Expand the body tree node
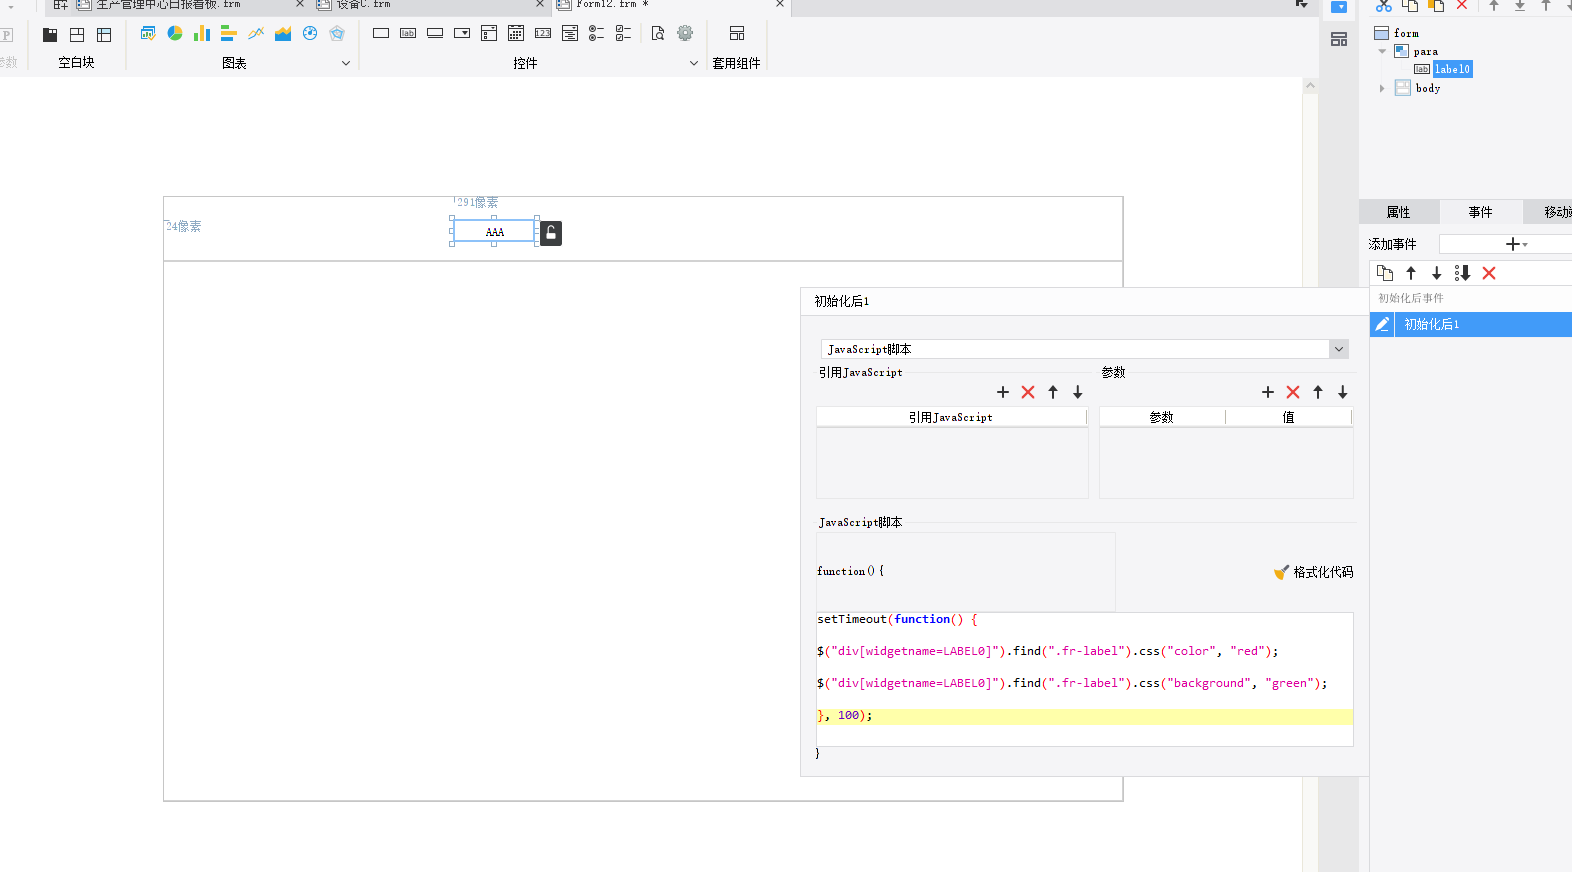The image size is (1572, 872). pos(1382,88)
